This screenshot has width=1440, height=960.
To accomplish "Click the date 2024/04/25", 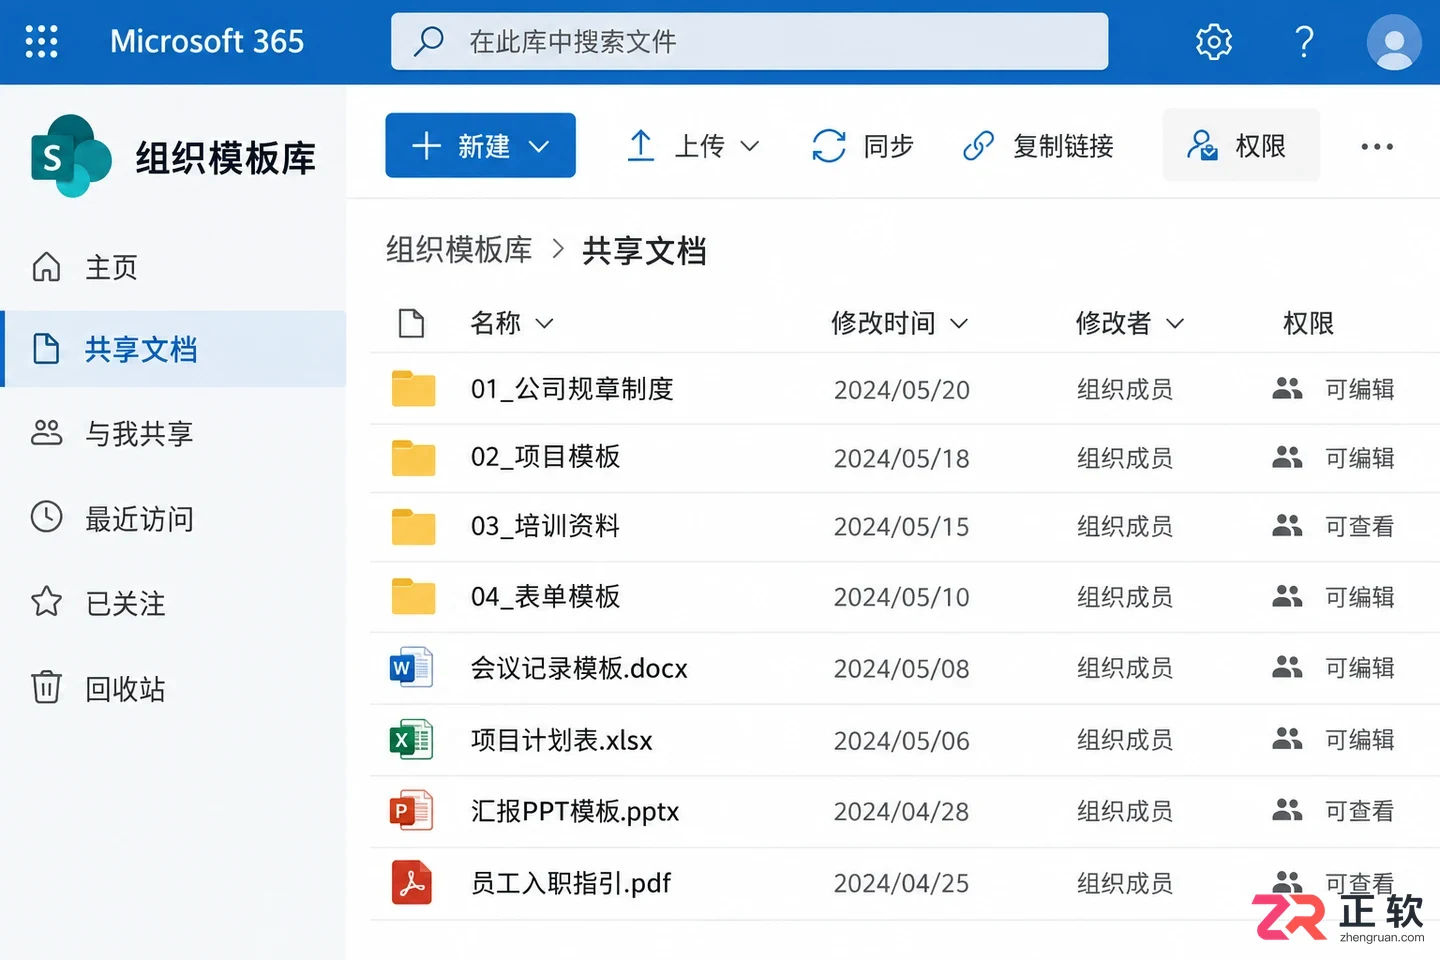I will tap(902, 884).
